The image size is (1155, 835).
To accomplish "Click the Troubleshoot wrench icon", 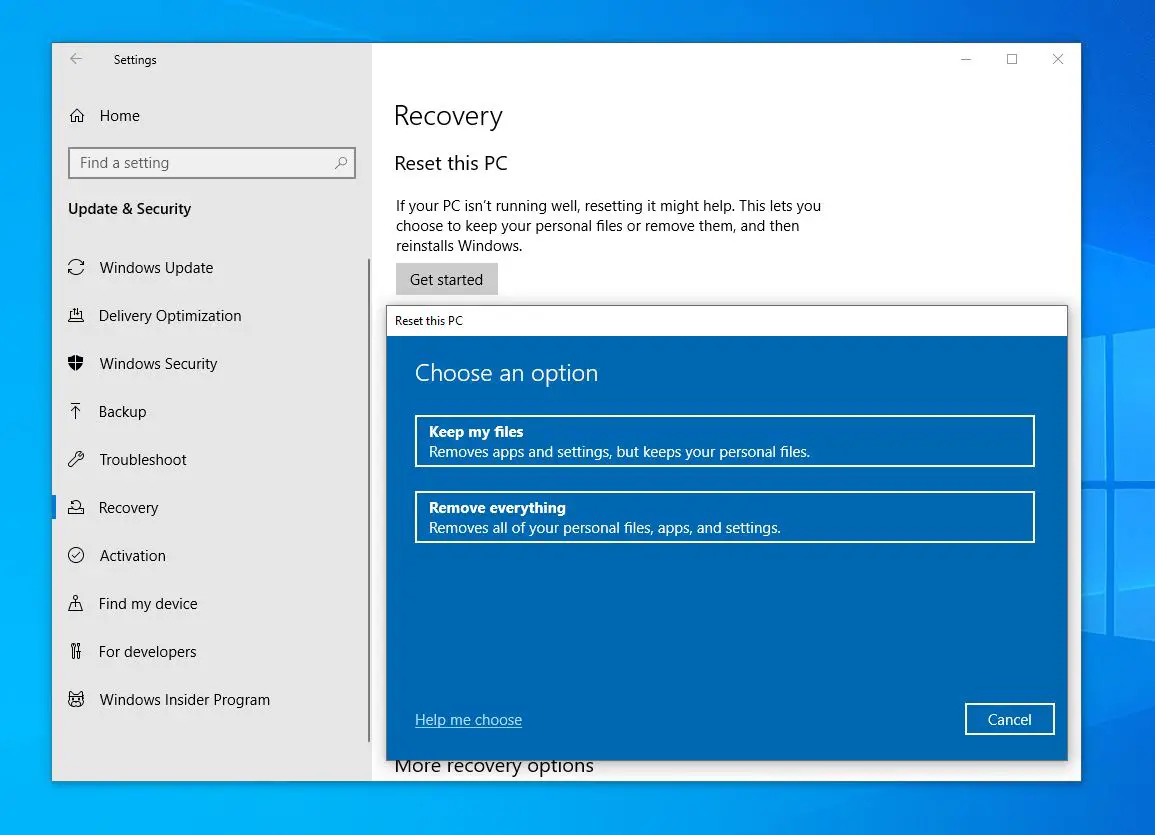I will click(x=76, y=459).
